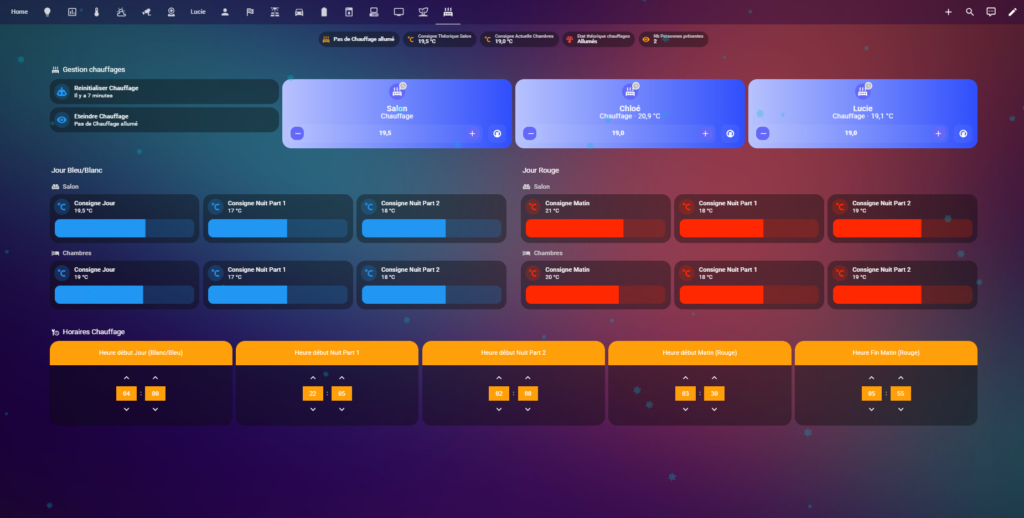1024x518 pixels.
Task: Click the plus add icon in header
Action: click(948, 12)
